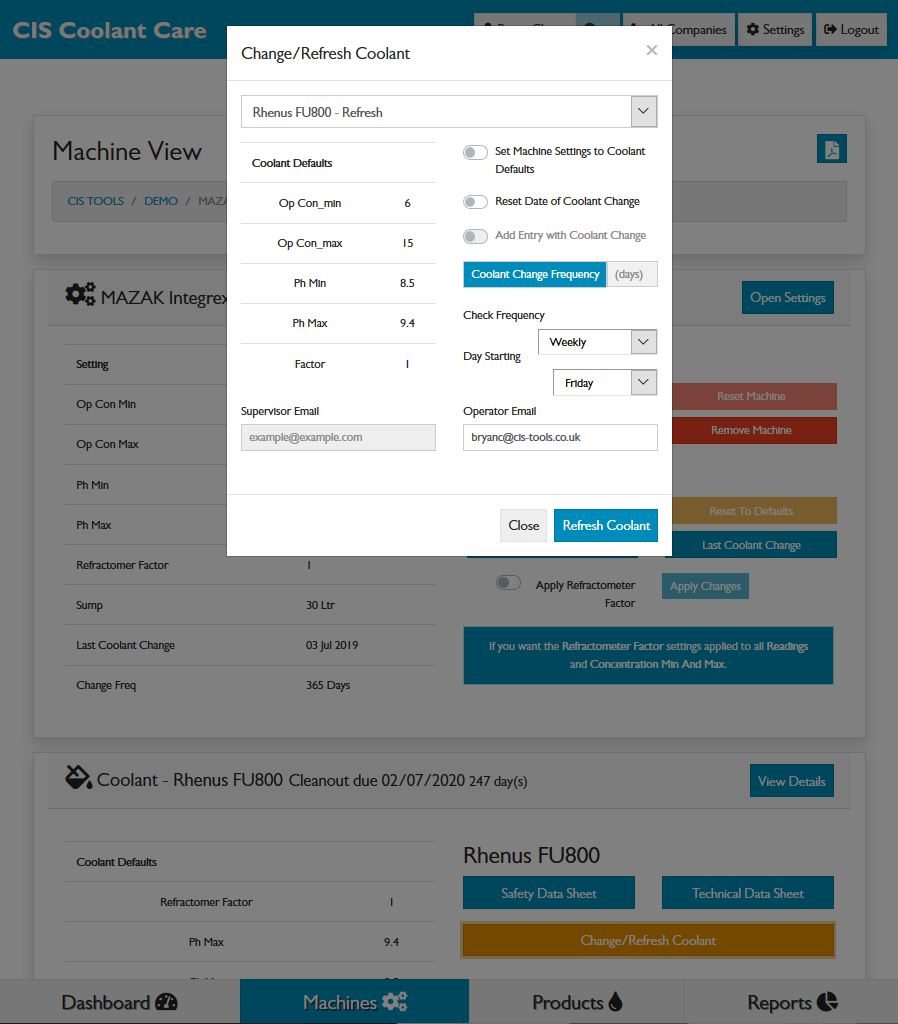
Task: Toggle Reset Date of Coolant Change
Action: tap(475, 202)
